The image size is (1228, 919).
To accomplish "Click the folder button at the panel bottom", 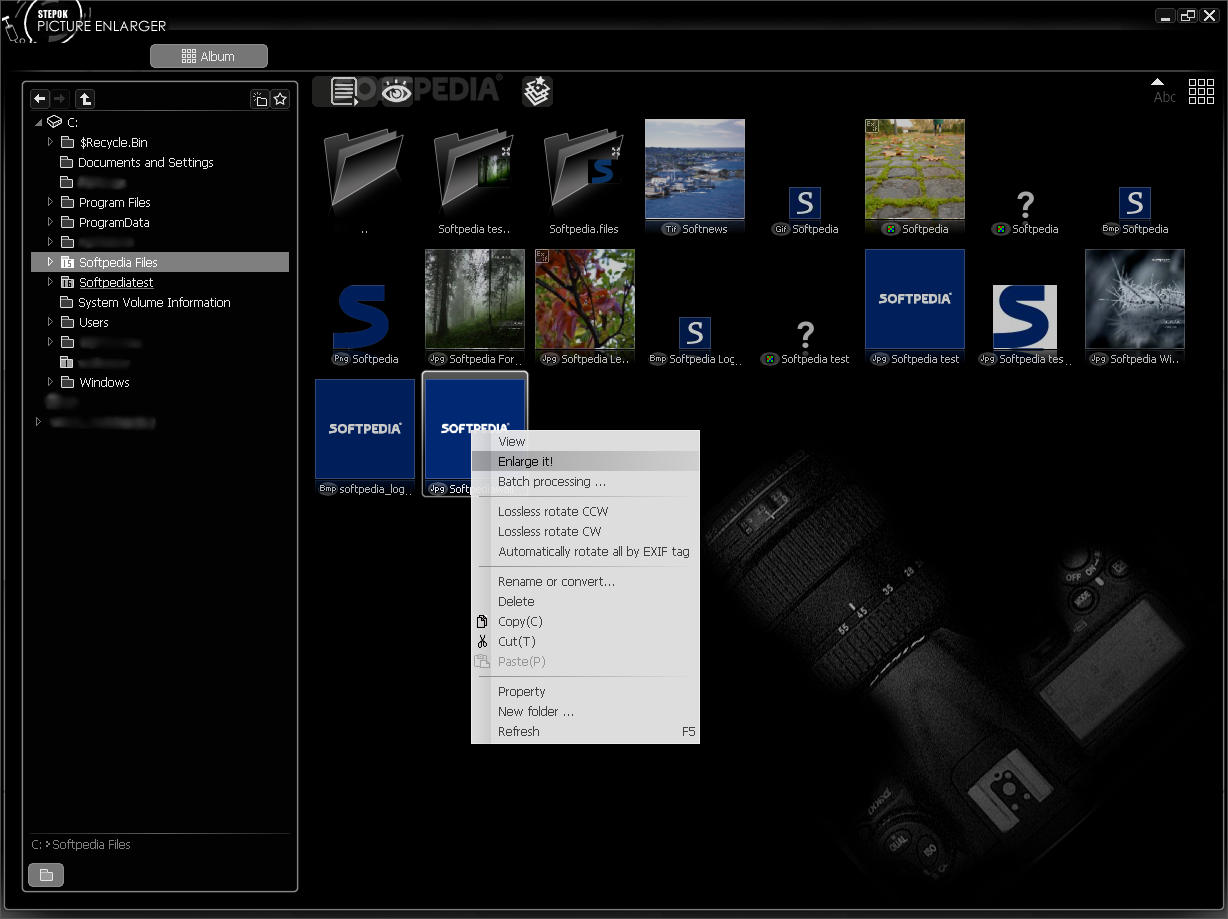I will [46, 875].
